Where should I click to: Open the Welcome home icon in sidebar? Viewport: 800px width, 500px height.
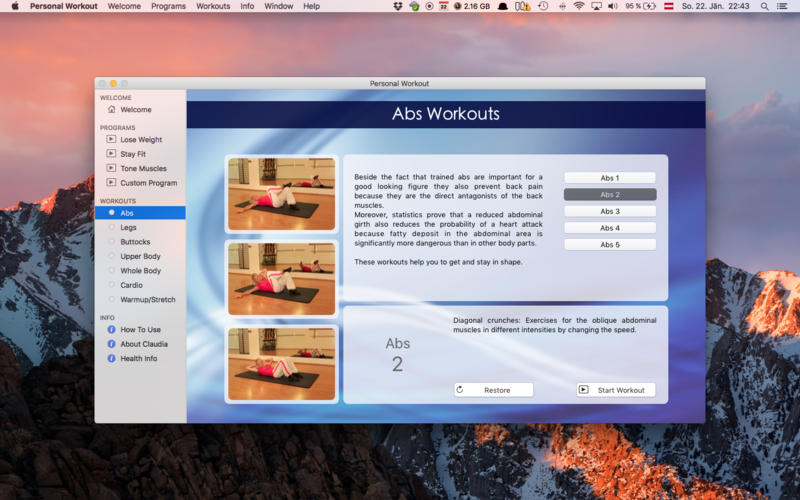[111, 109]
